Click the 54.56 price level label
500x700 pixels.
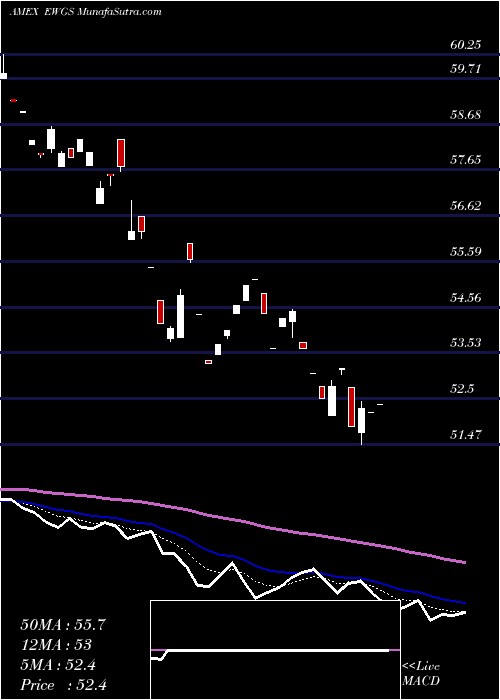(466, 297)
